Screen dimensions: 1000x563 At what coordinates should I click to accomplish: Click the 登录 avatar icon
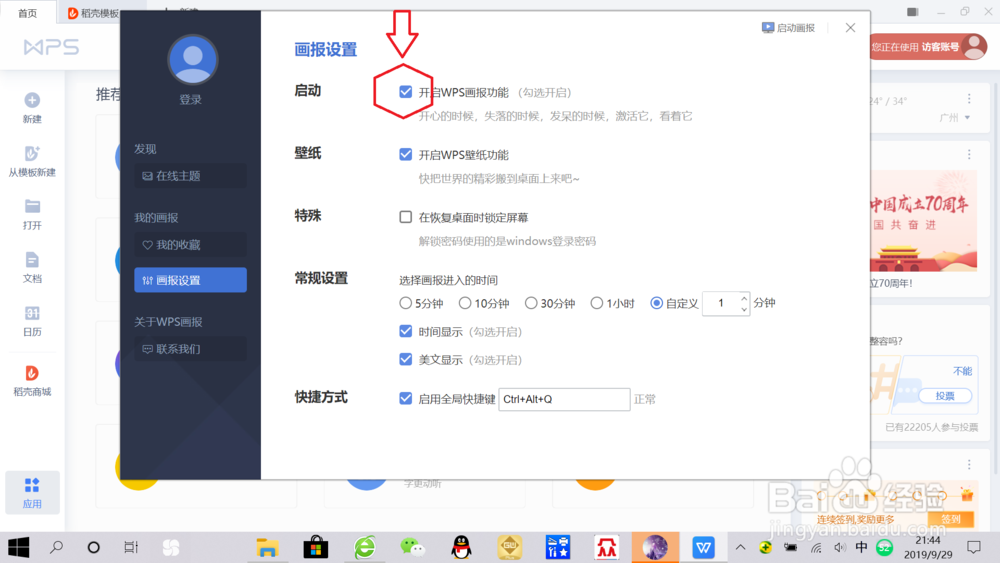click(193, 60)
